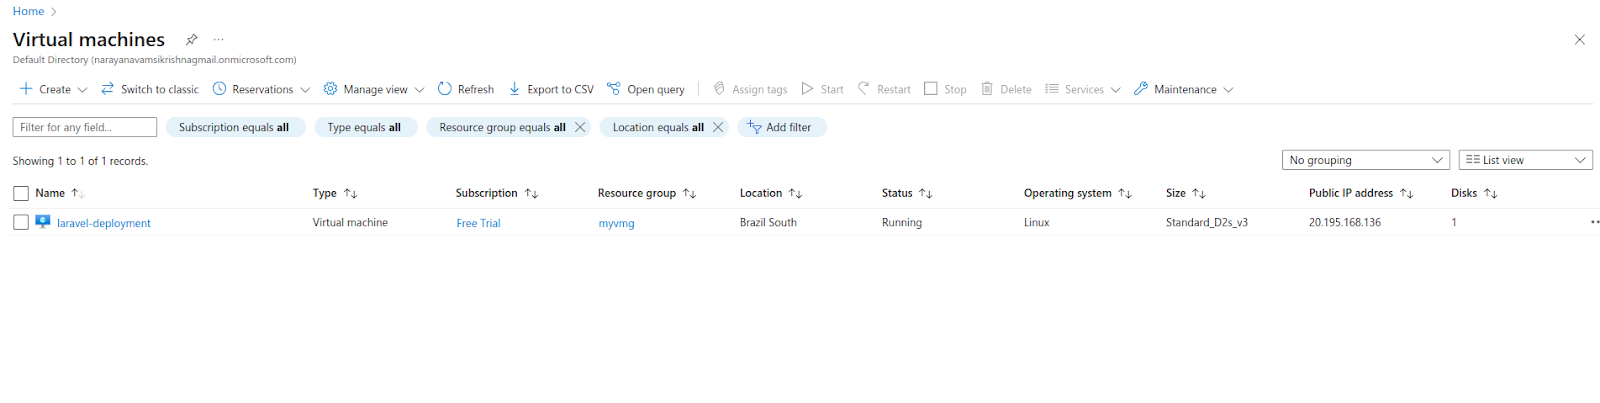The width and height of the screenshot is (1600, 403).
Task: Check the laravel-deployment row checkbox
Action: coord(21,222)
